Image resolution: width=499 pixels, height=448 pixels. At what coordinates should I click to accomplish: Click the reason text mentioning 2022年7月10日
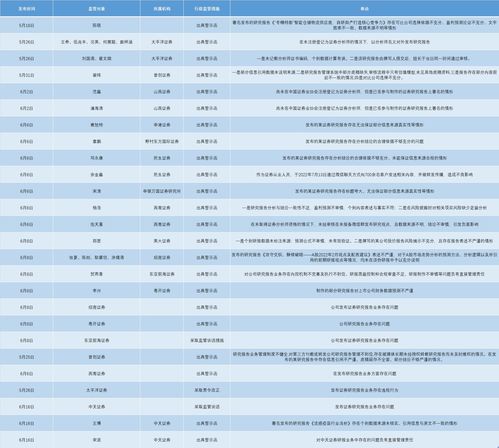pyautogui.click(x=365, y=174)
